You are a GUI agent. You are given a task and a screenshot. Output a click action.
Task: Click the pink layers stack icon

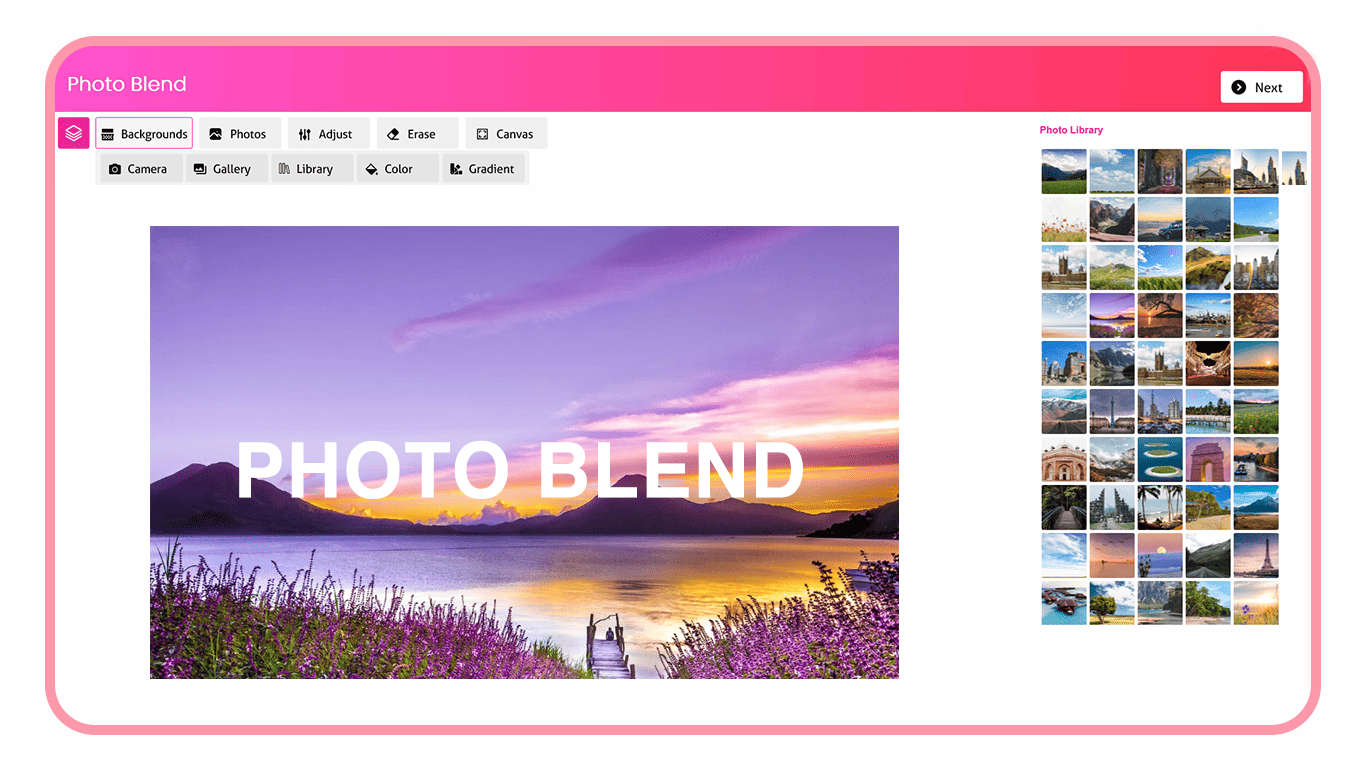click(x=74, y=133)
